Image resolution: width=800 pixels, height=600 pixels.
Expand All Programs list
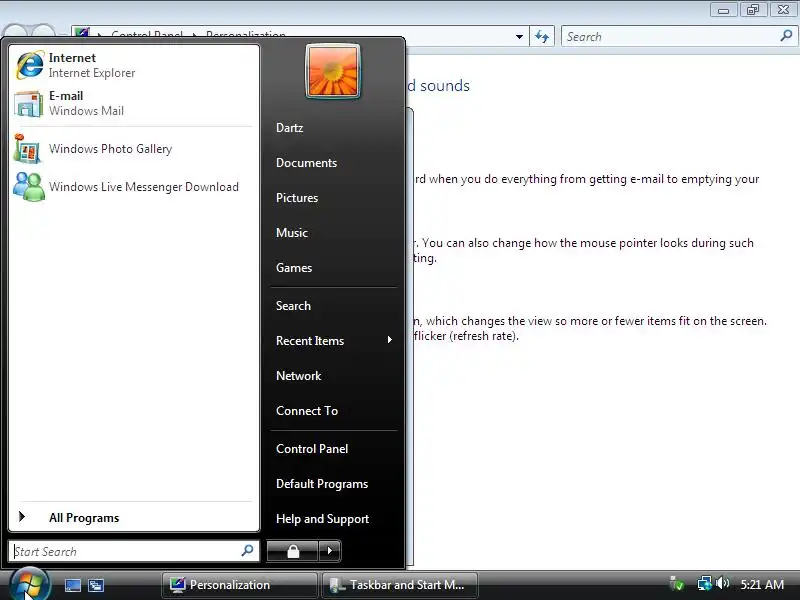(x=134, y=517)
